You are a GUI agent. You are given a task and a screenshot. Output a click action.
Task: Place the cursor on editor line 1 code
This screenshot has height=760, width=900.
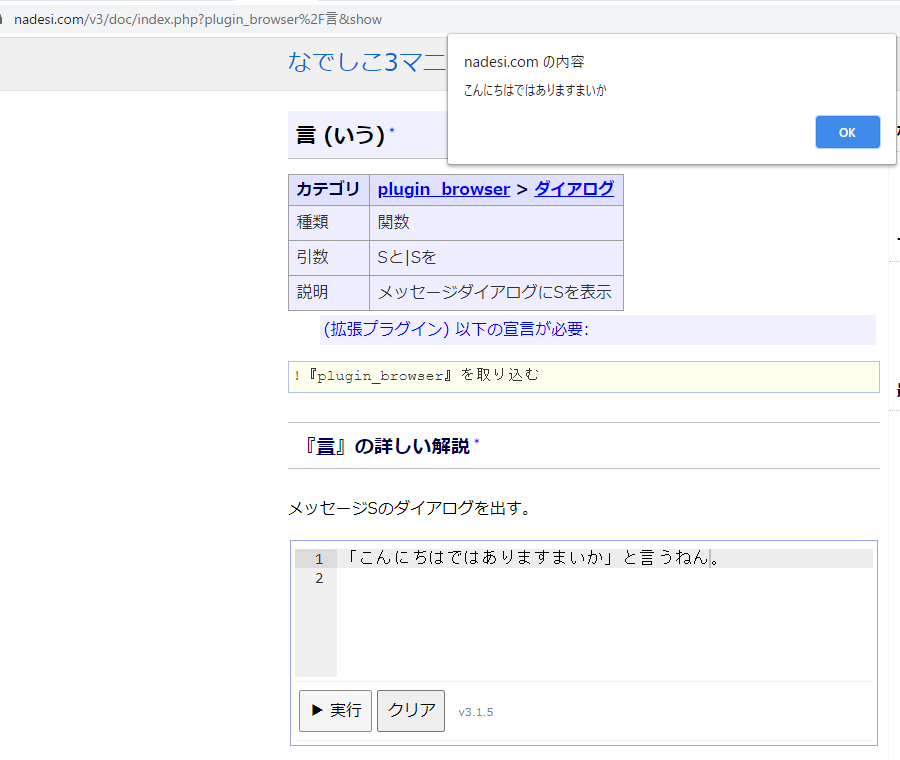533,558
